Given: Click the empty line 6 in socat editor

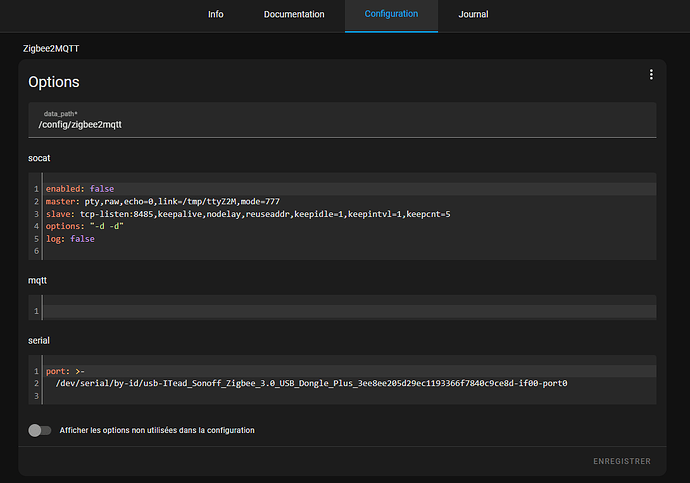Looking at the screenshot, I should (x=350, y=251).
